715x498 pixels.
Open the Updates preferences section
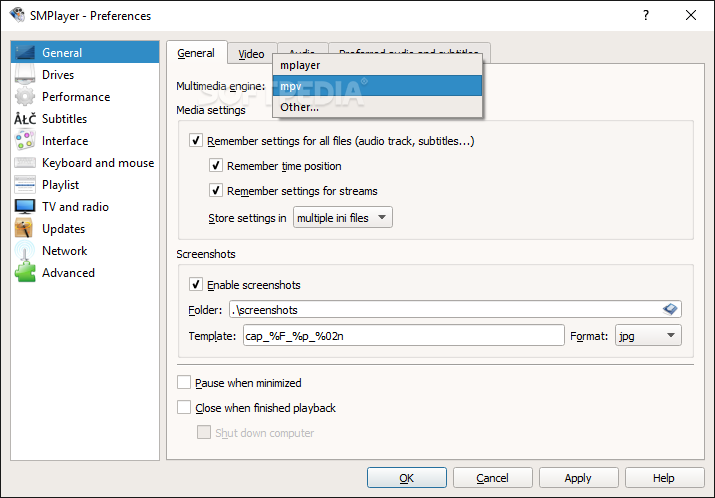click(x=85, y=228)
